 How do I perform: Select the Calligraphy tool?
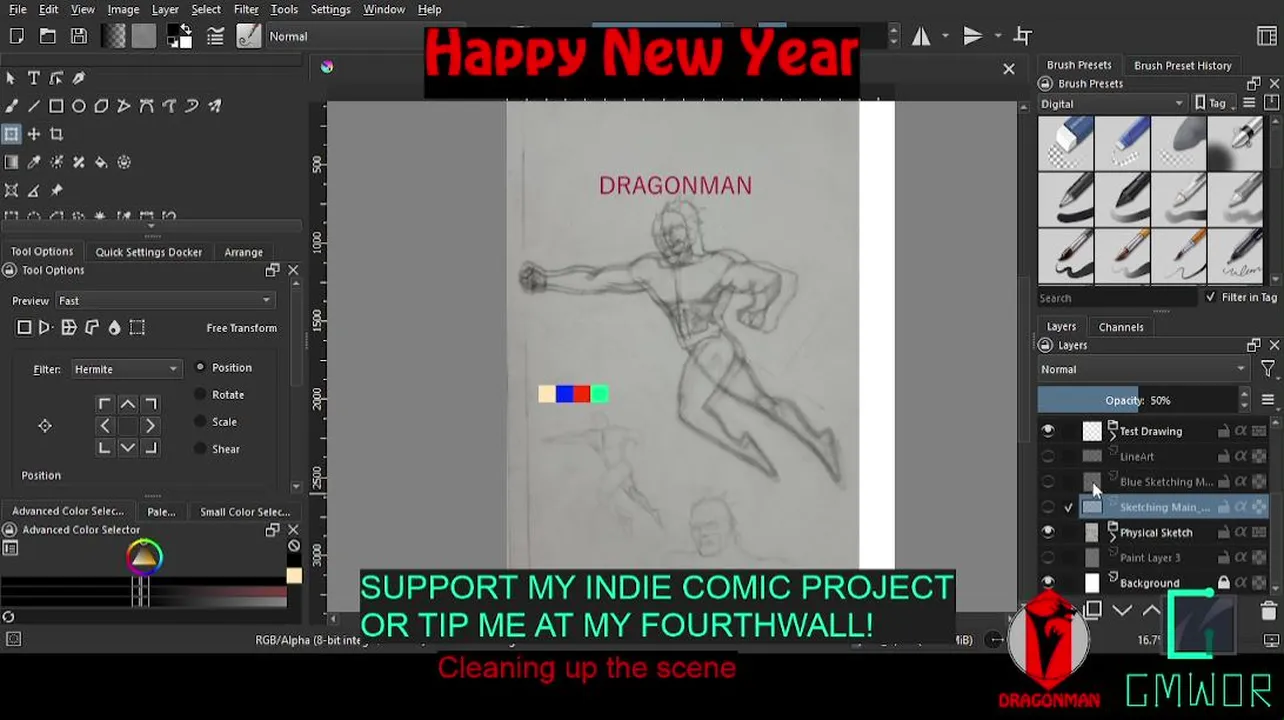coord(78,78)
